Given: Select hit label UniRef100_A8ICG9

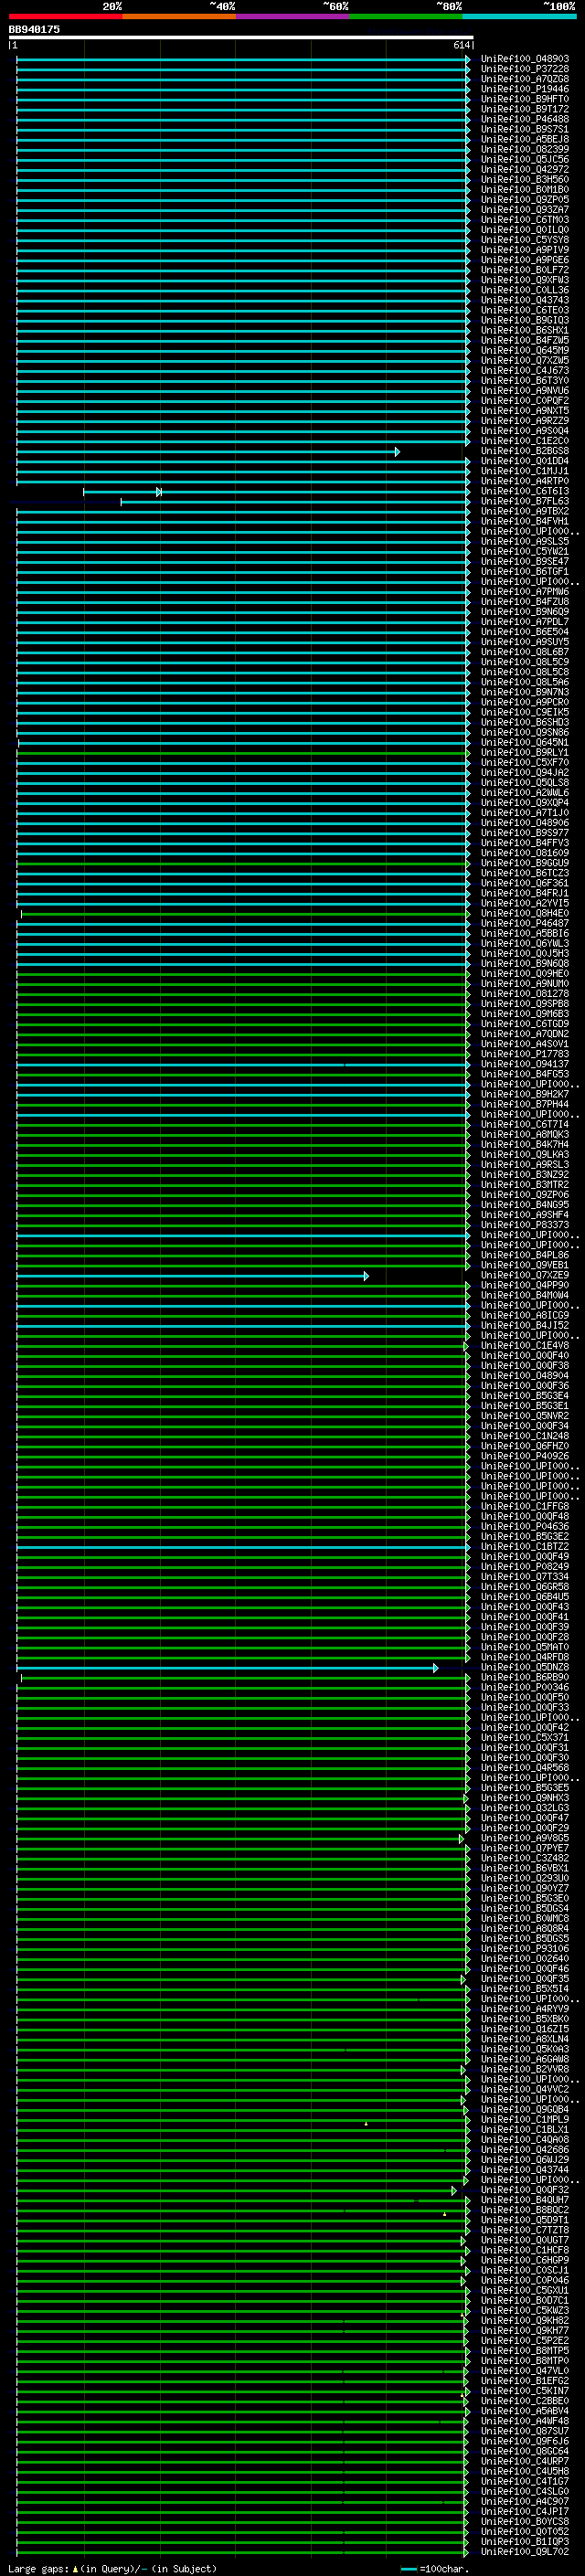Looking at the screenshot, I should click(525, 1316).
